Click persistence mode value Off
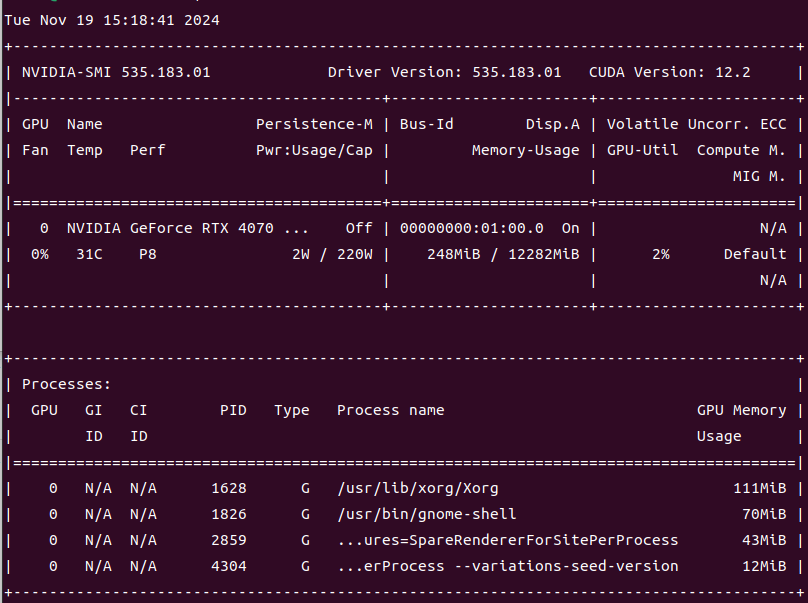This screenshot has width=808, height=603. click(x=359, y=228)
